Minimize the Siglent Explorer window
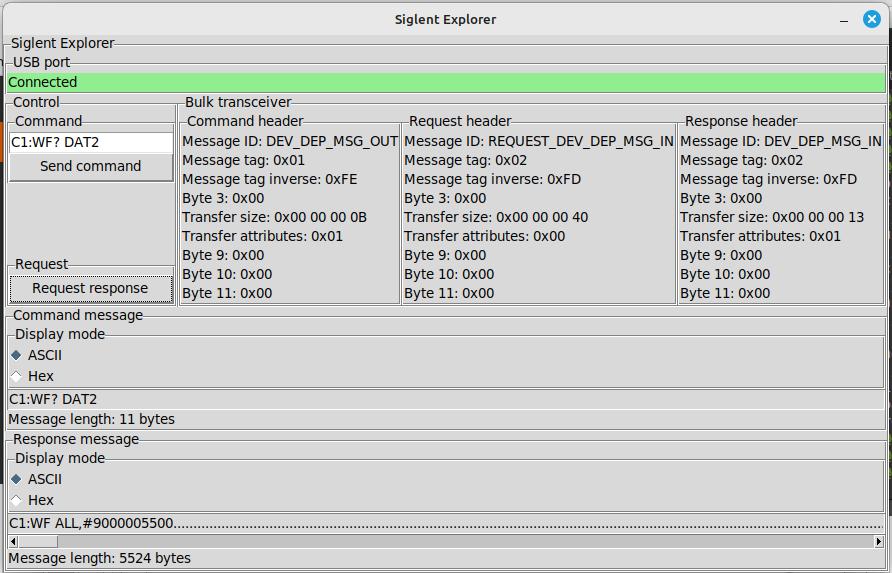The image size is (892, 573). point(845,19)
